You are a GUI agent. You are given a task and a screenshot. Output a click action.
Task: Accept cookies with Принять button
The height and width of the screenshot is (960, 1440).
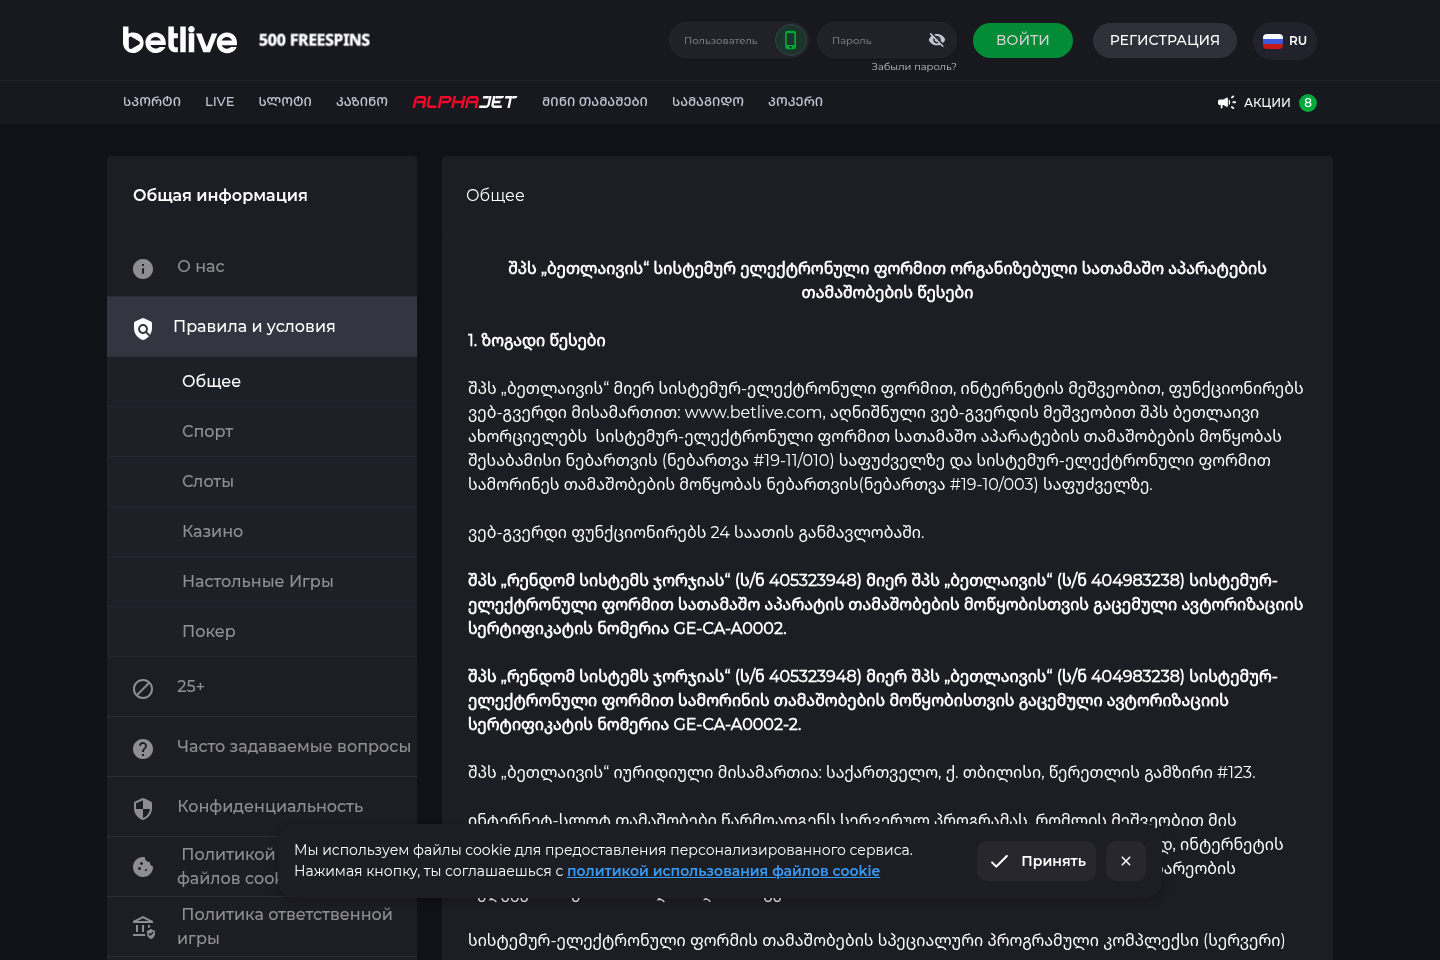click(1037, 861)
